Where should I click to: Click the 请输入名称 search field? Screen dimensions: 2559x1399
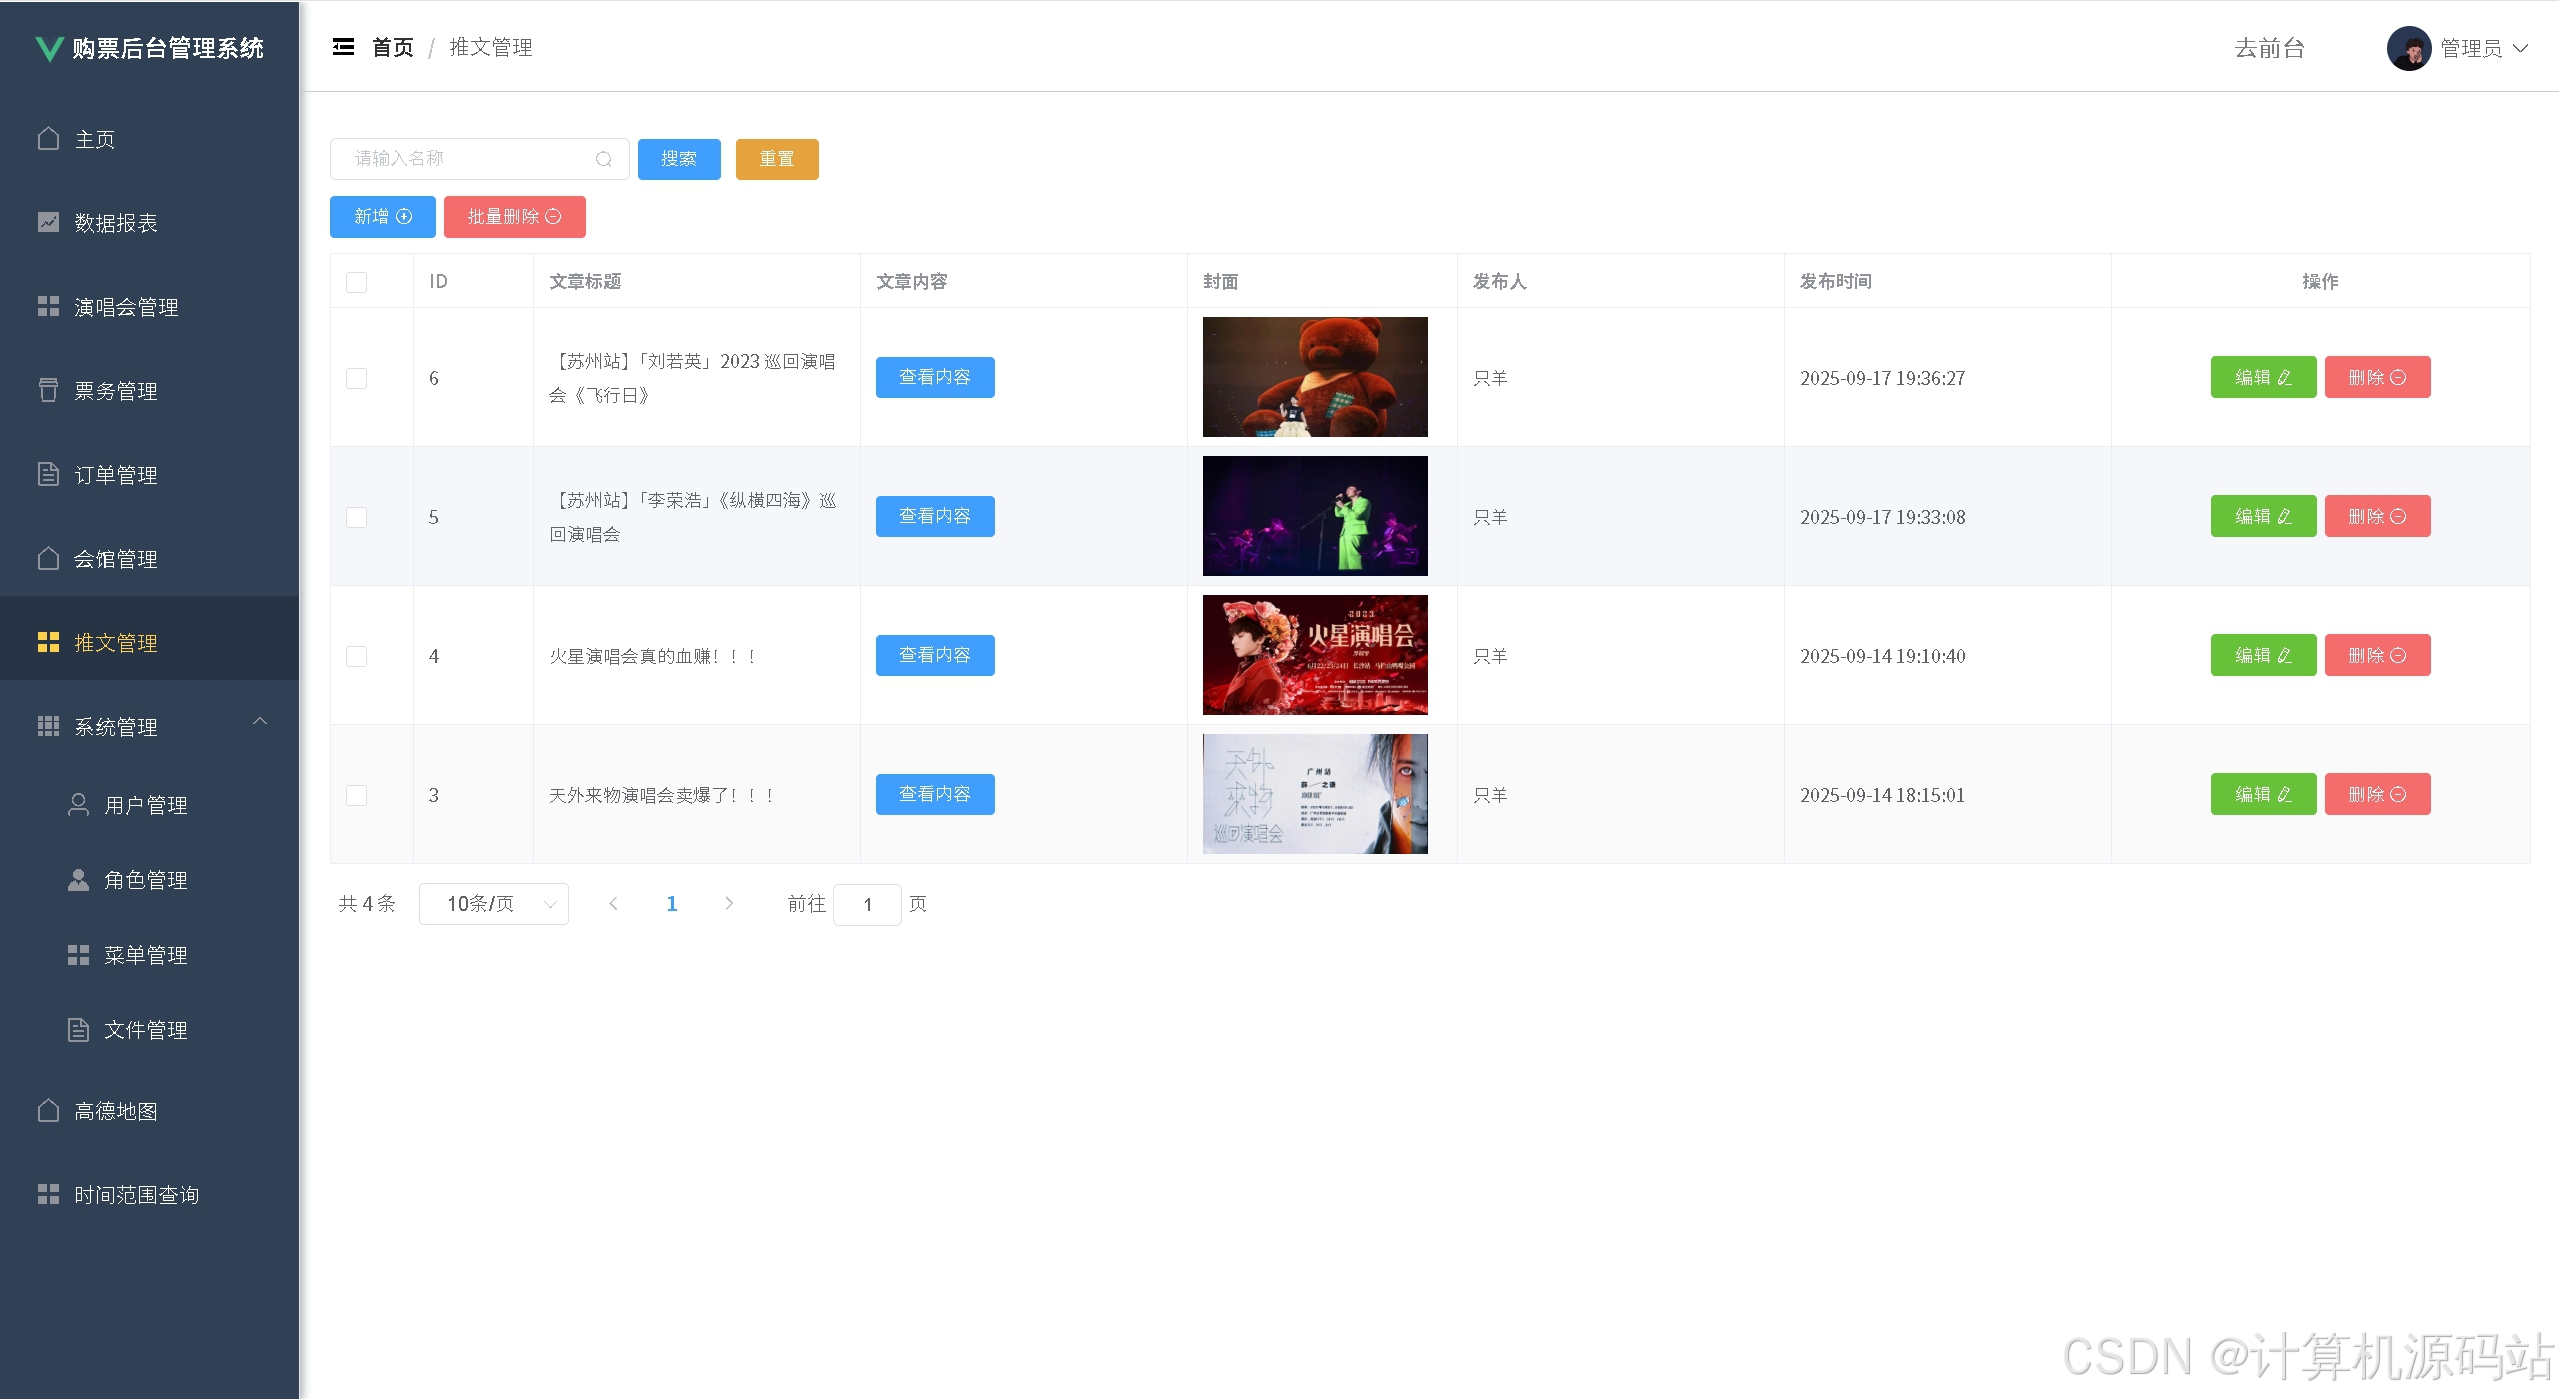tap(479, 159)
